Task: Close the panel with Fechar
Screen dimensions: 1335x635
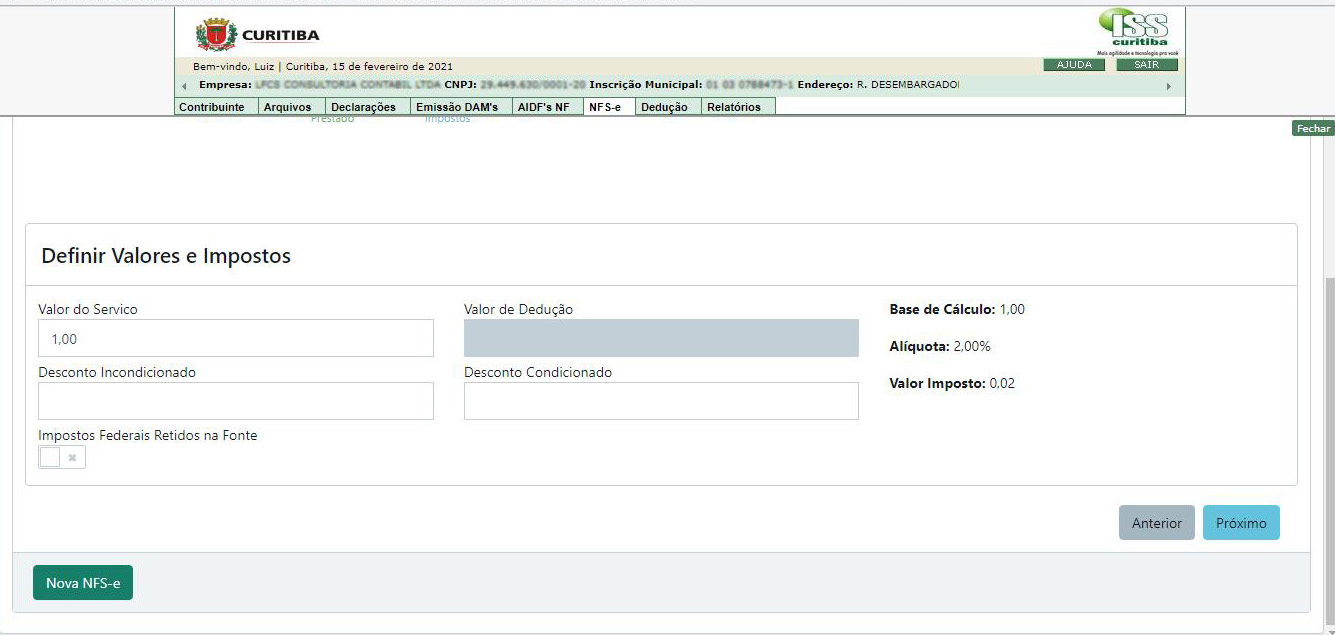Action: tap(1313, 128)
